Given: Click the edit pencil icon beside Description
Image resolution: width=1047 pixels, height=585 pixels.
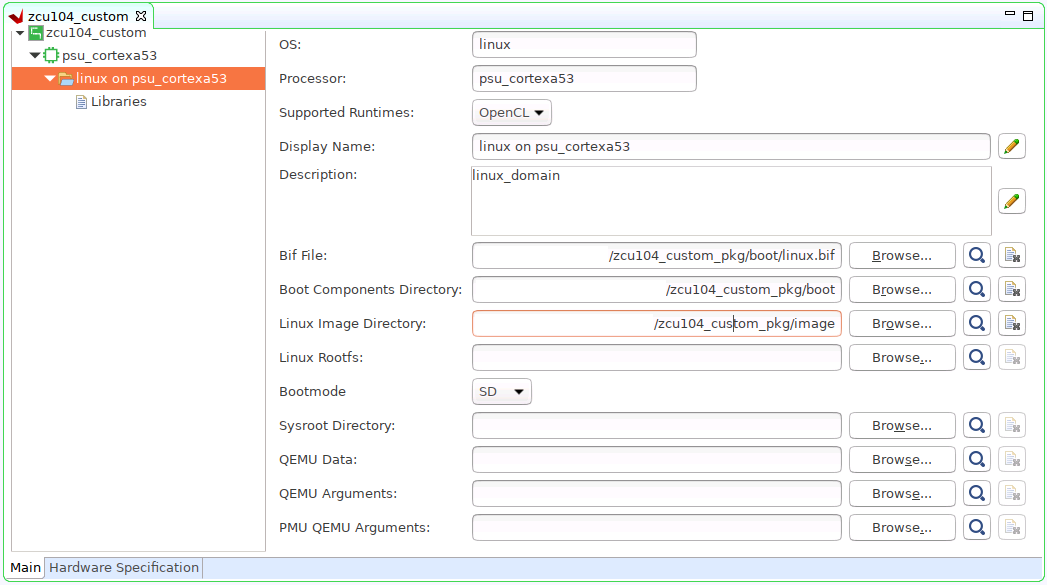Looking at the screenshot, I should (1011, 201).
